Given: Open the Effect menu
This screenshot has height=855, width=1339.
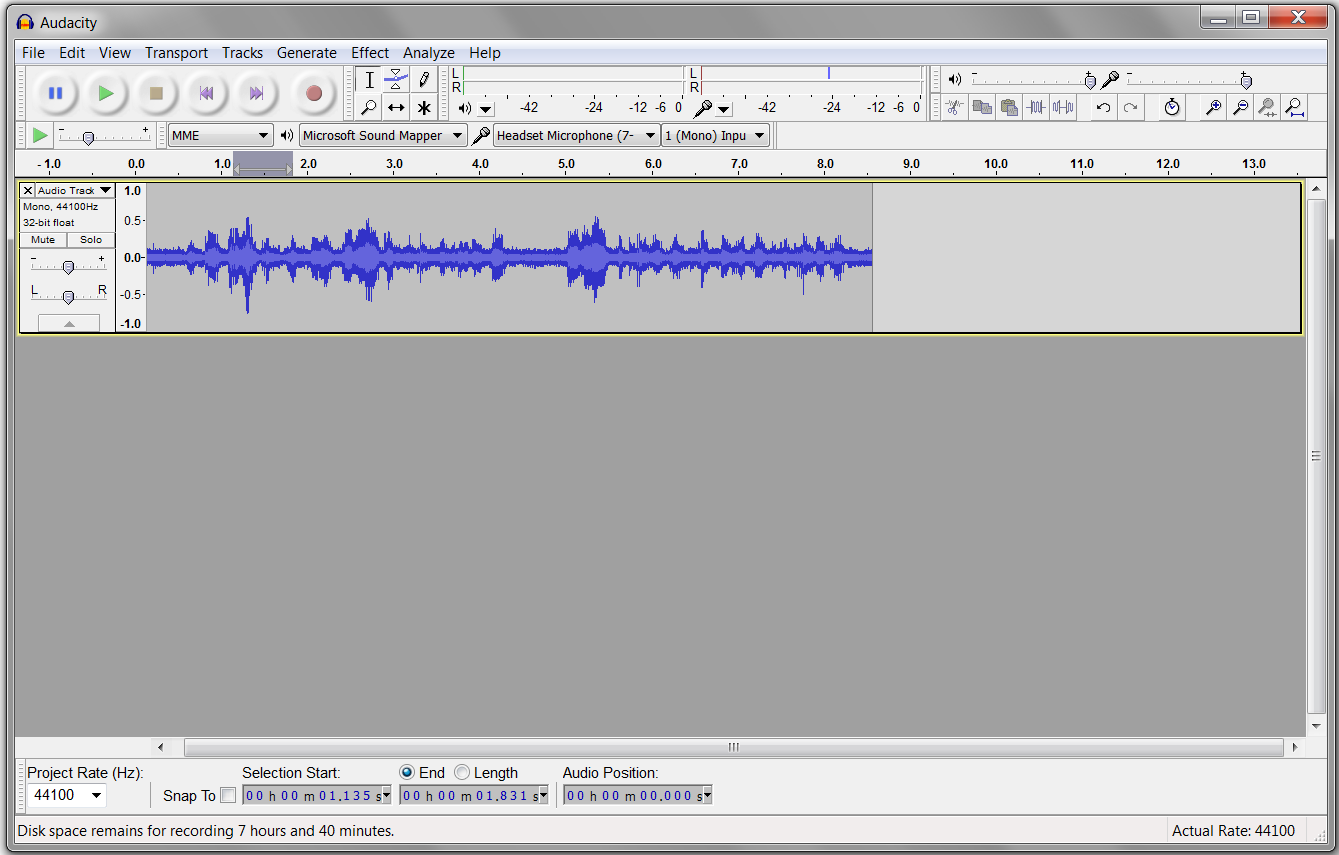Looking at the screenshot, I should [x=370, y=53].
